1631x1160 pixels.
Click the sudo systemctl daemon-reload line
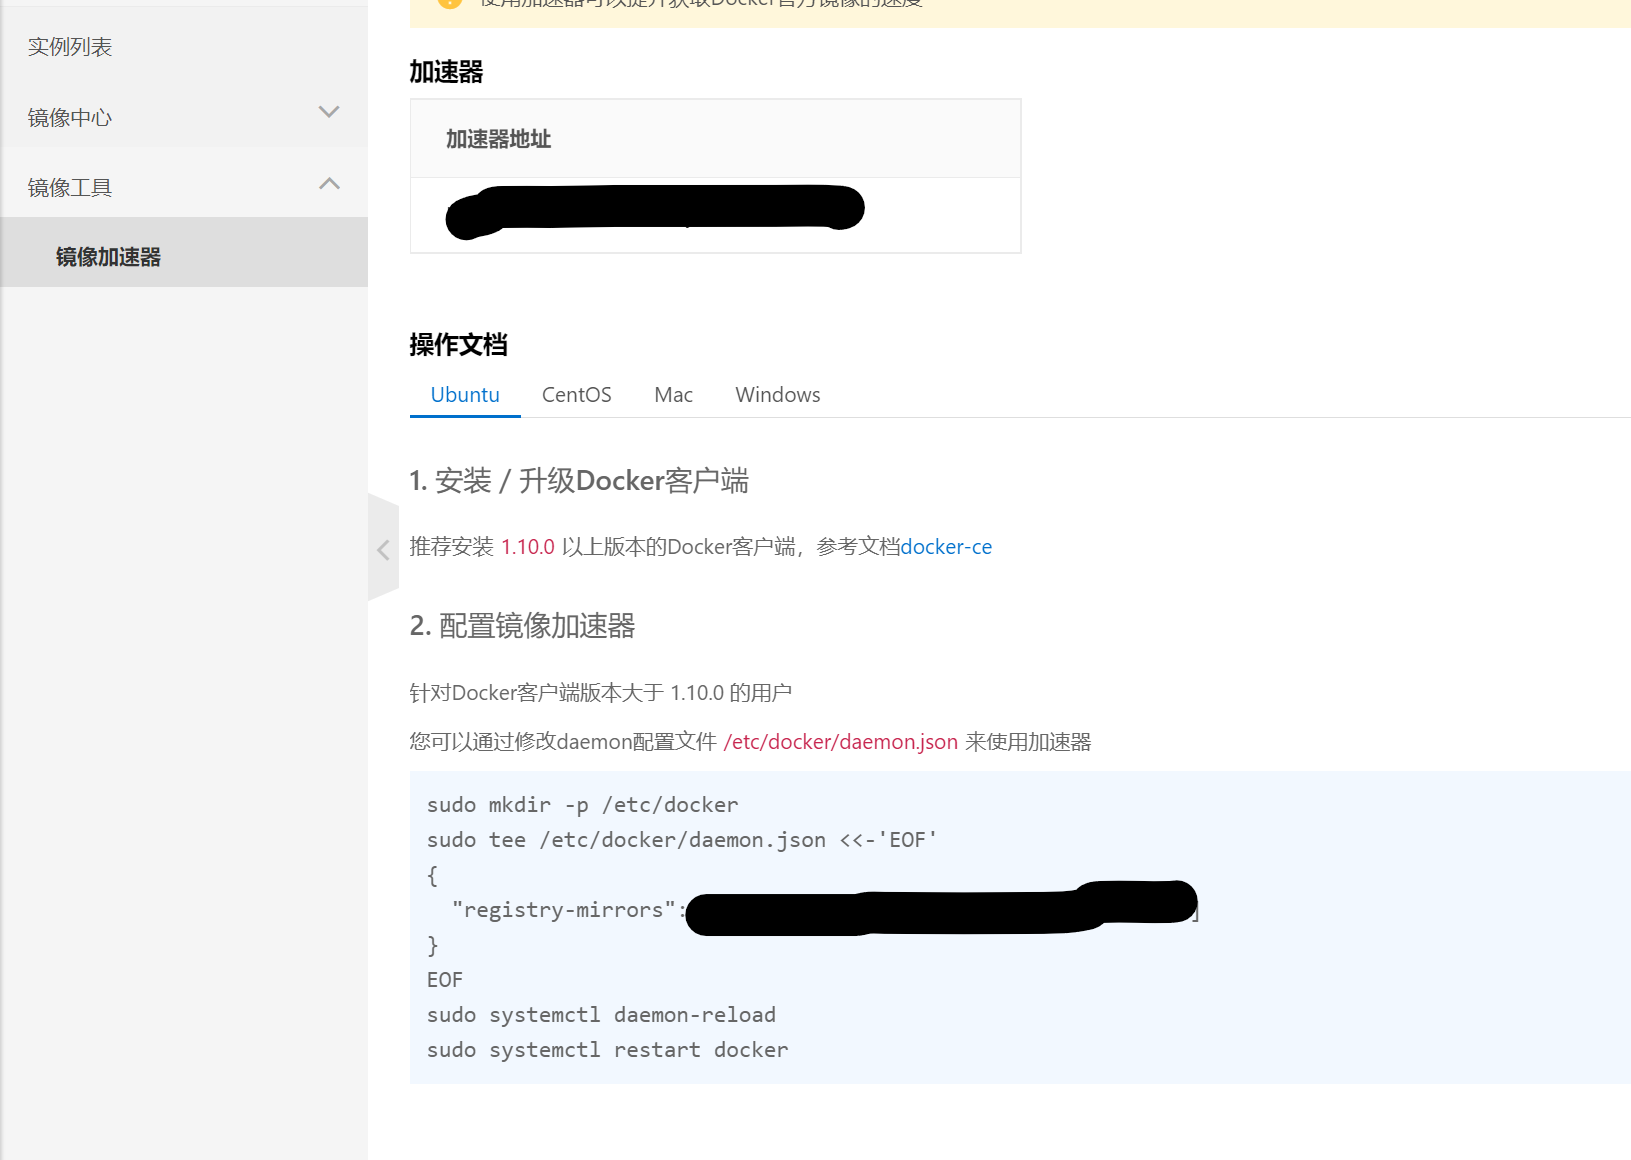point(601,1015)
